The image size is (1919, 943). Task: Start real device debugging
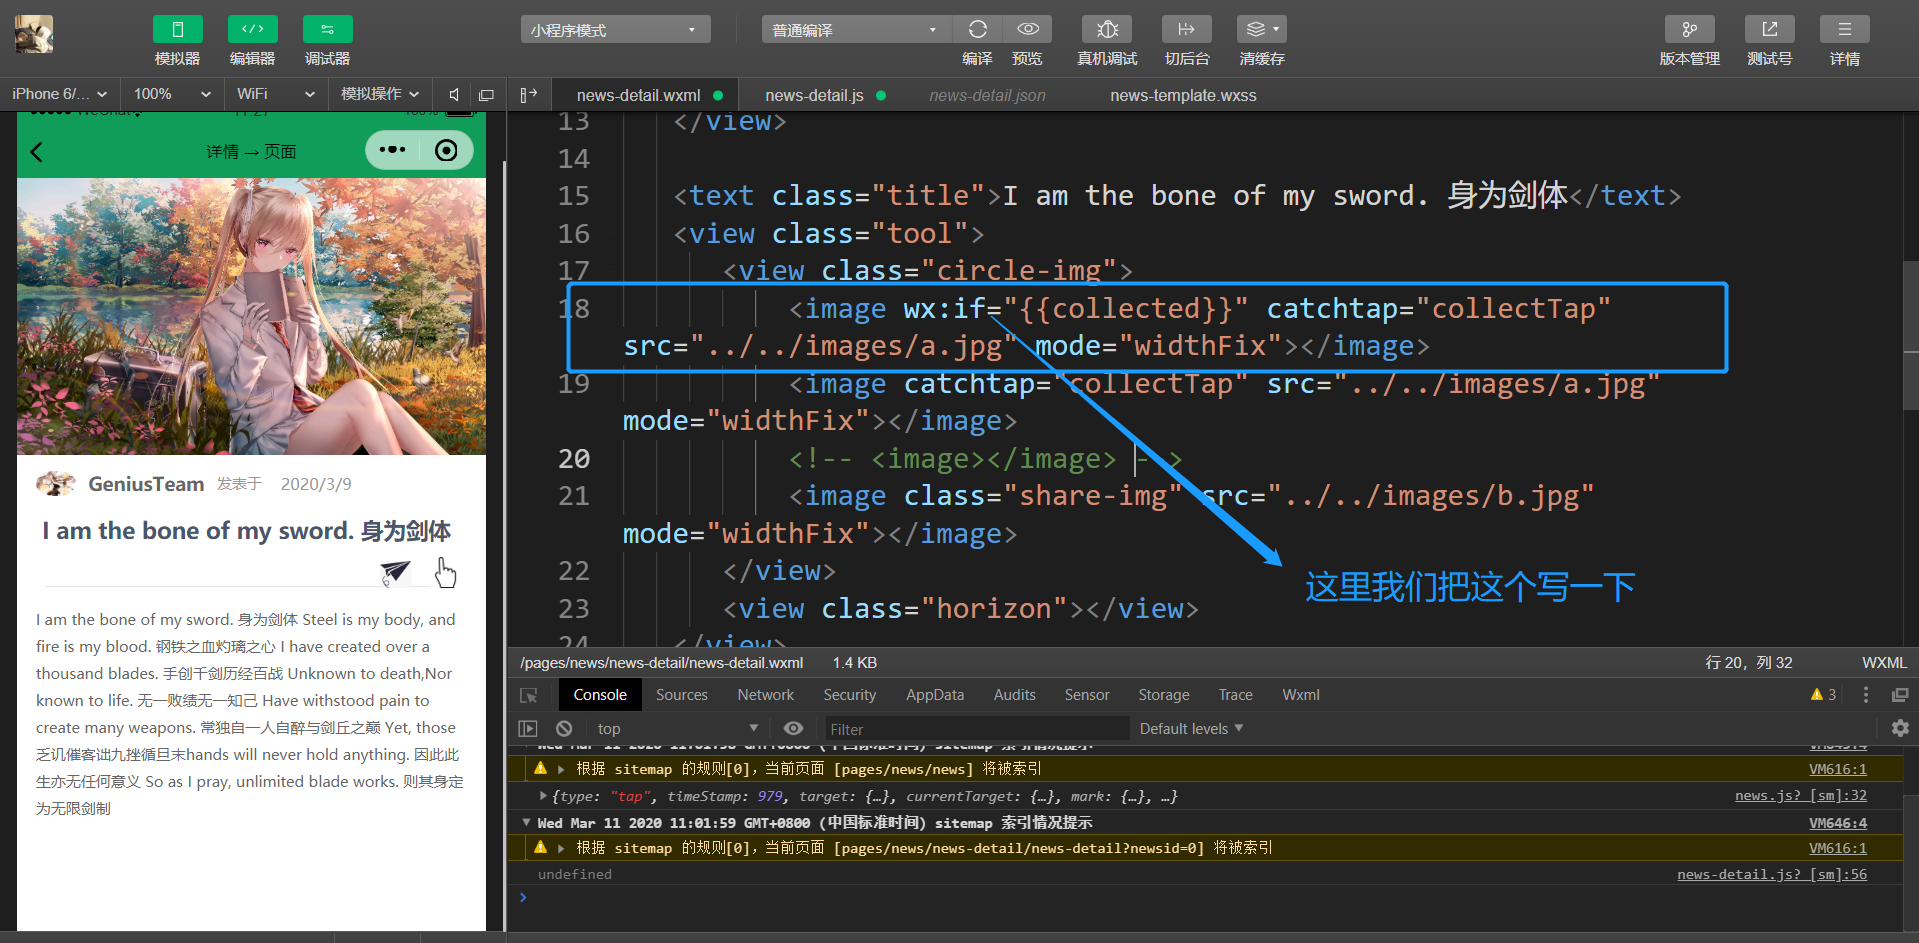1107,30
